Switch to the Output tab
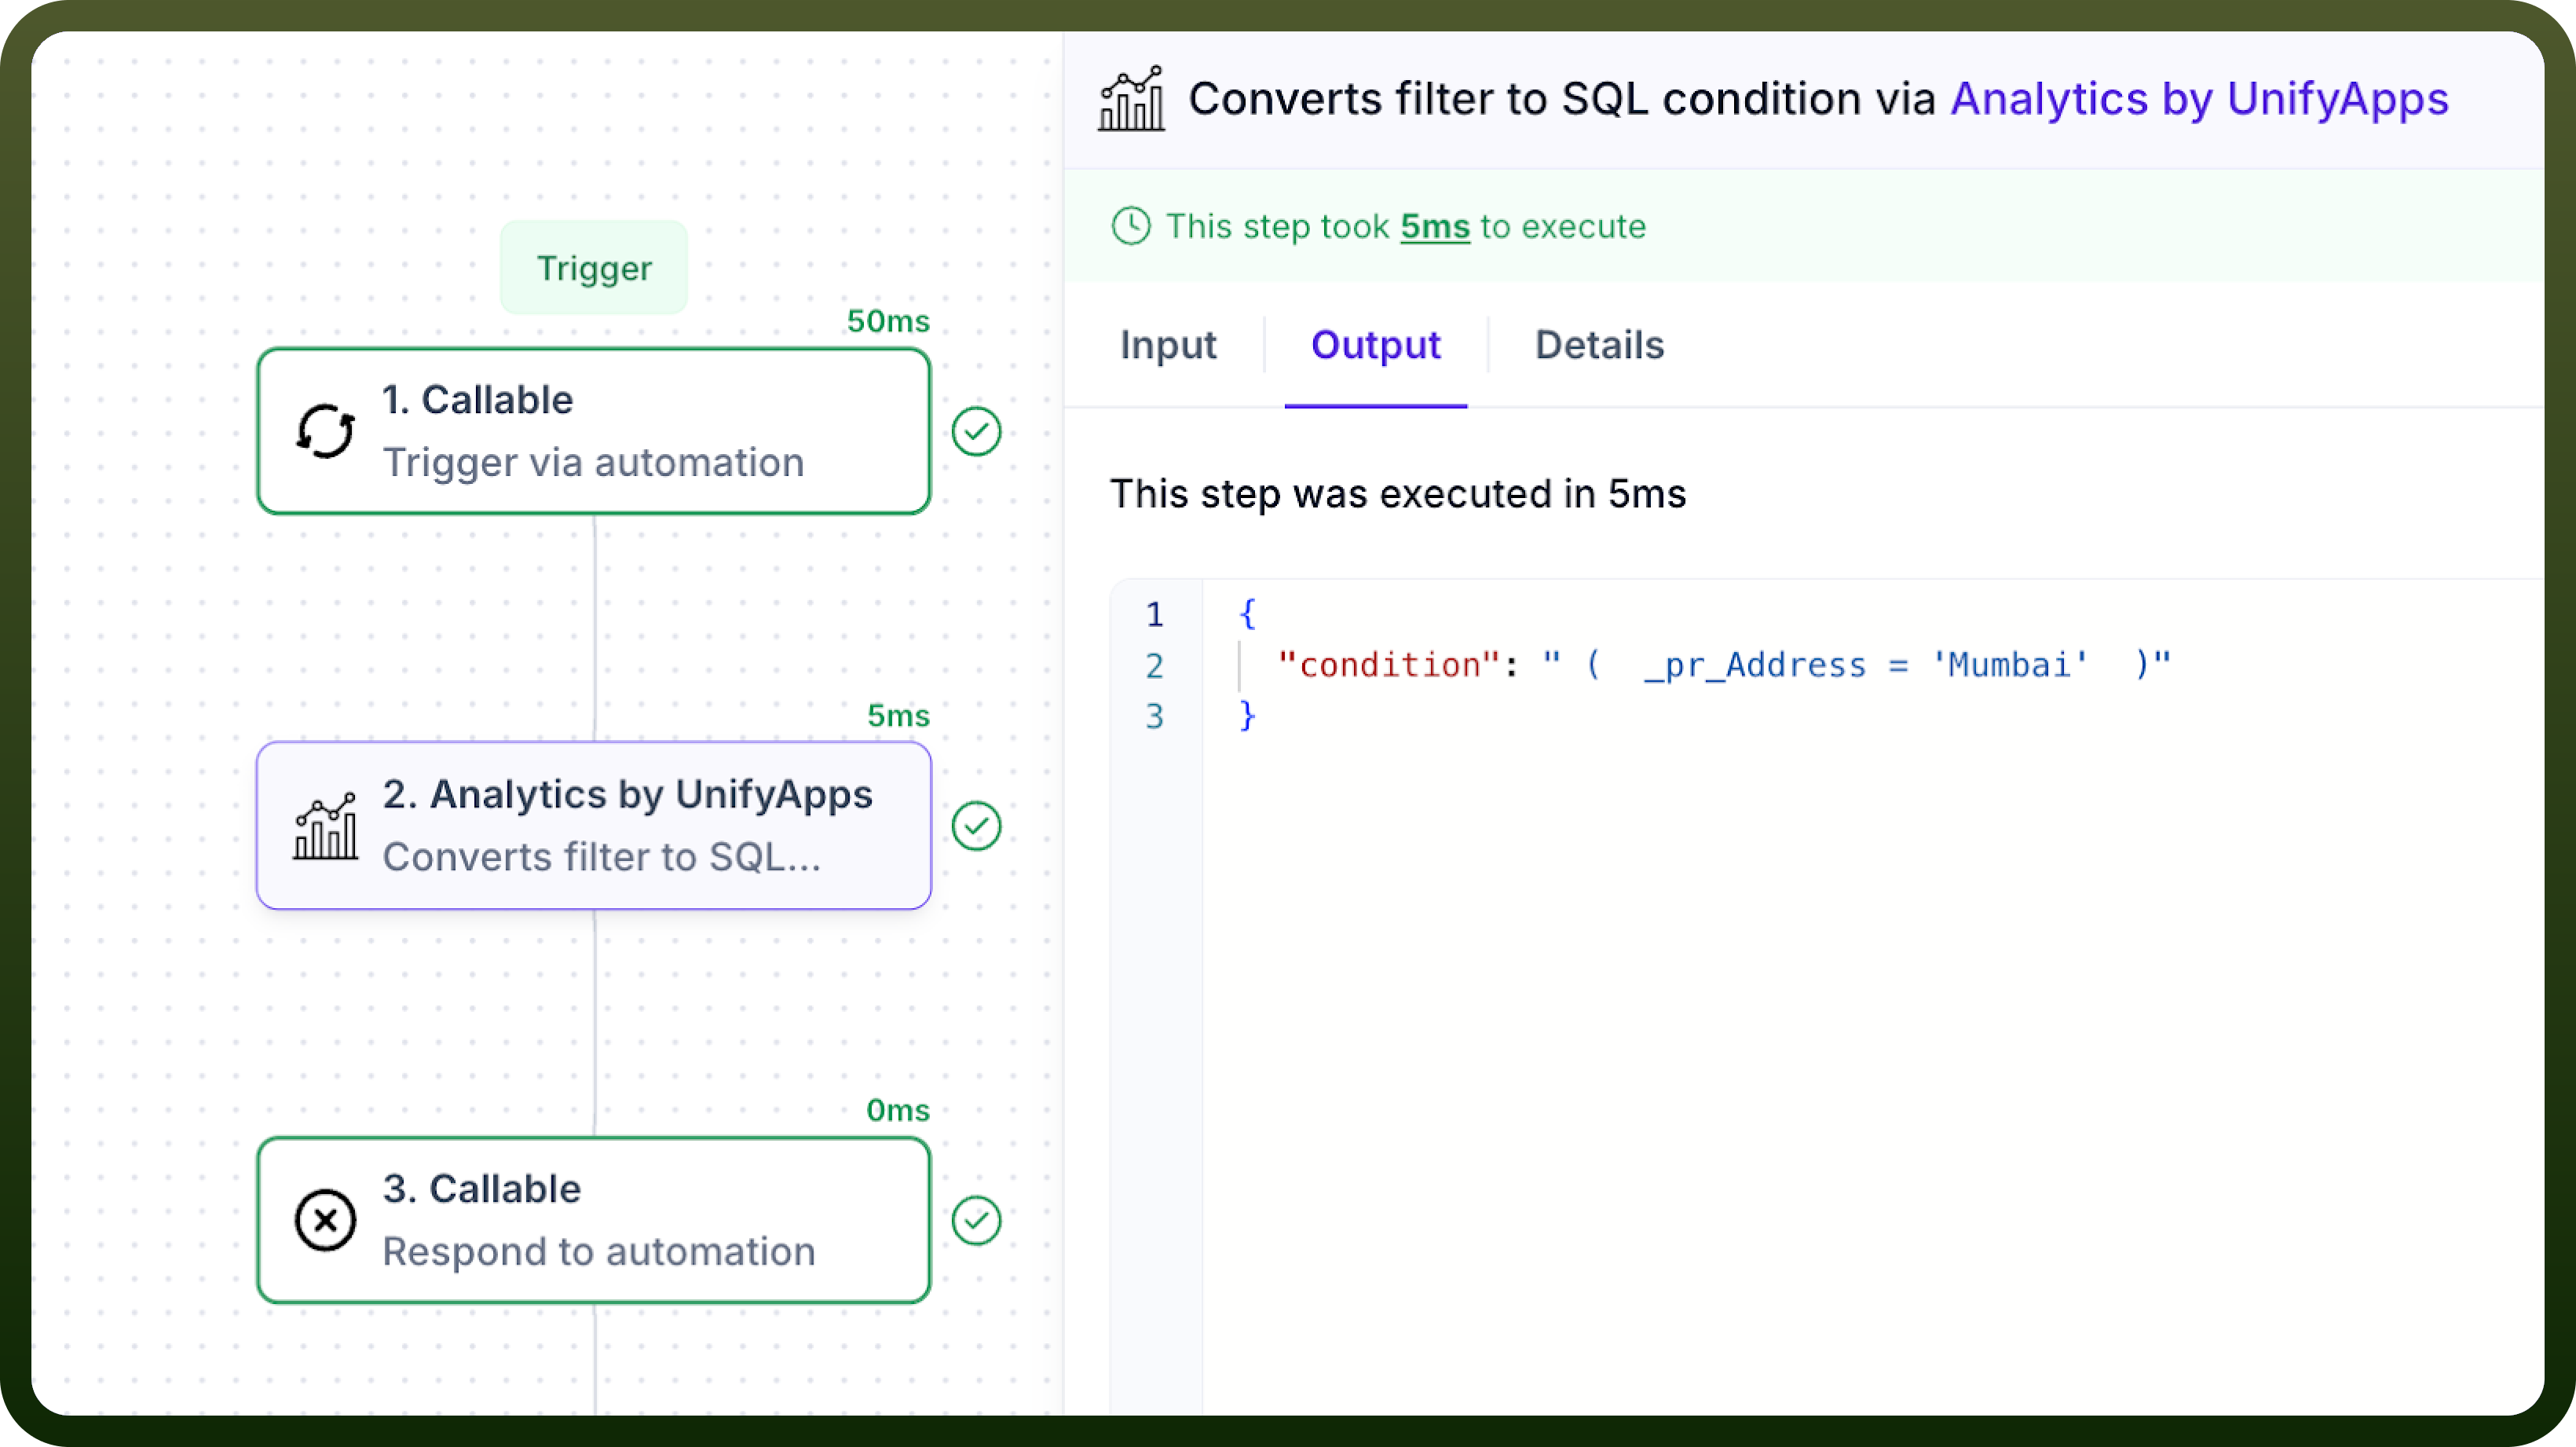The width and height of the screenshot is (2576, 1447). click(1376, 345)
